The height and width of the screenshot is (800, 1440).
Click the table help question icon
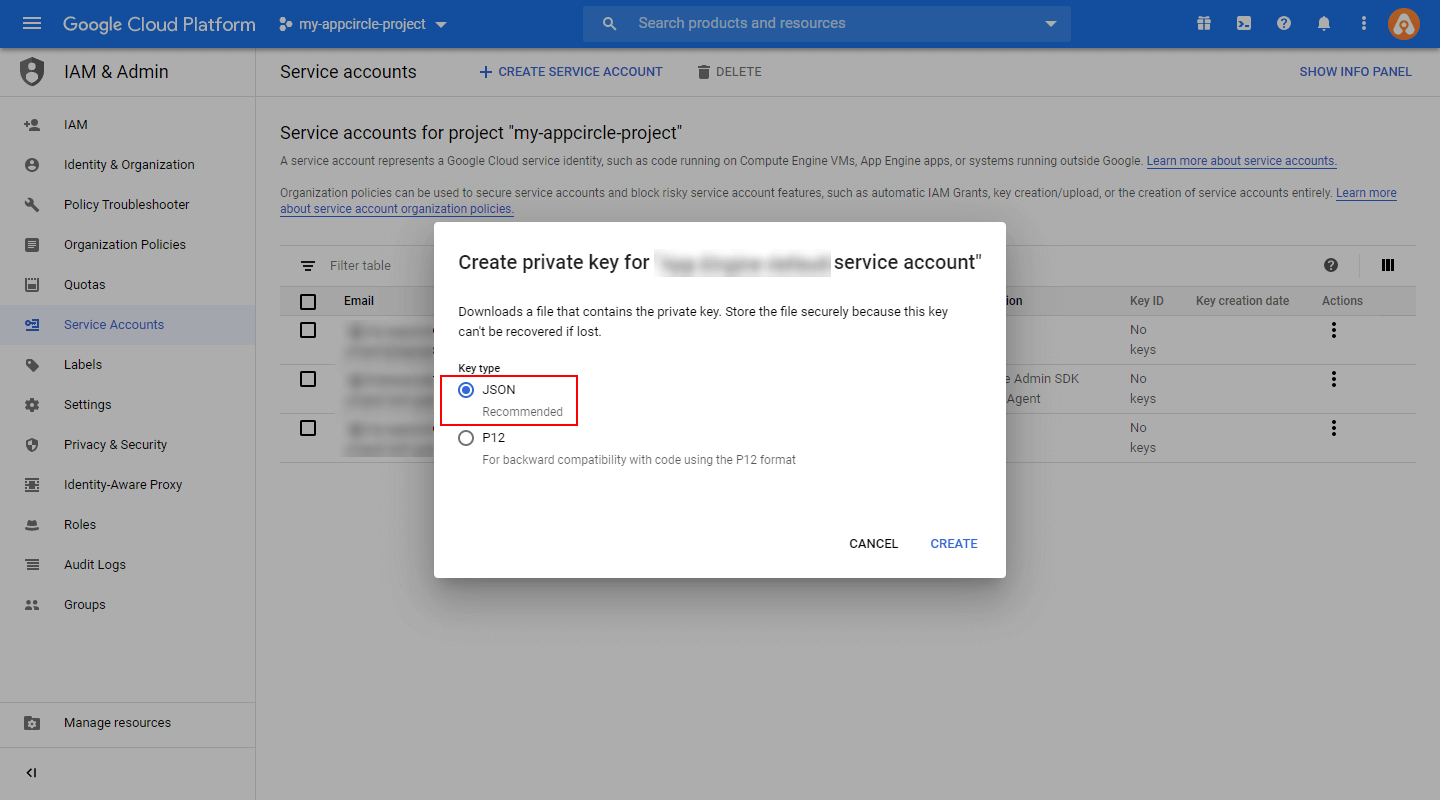pyautogui.click(x=1331, y=265)
